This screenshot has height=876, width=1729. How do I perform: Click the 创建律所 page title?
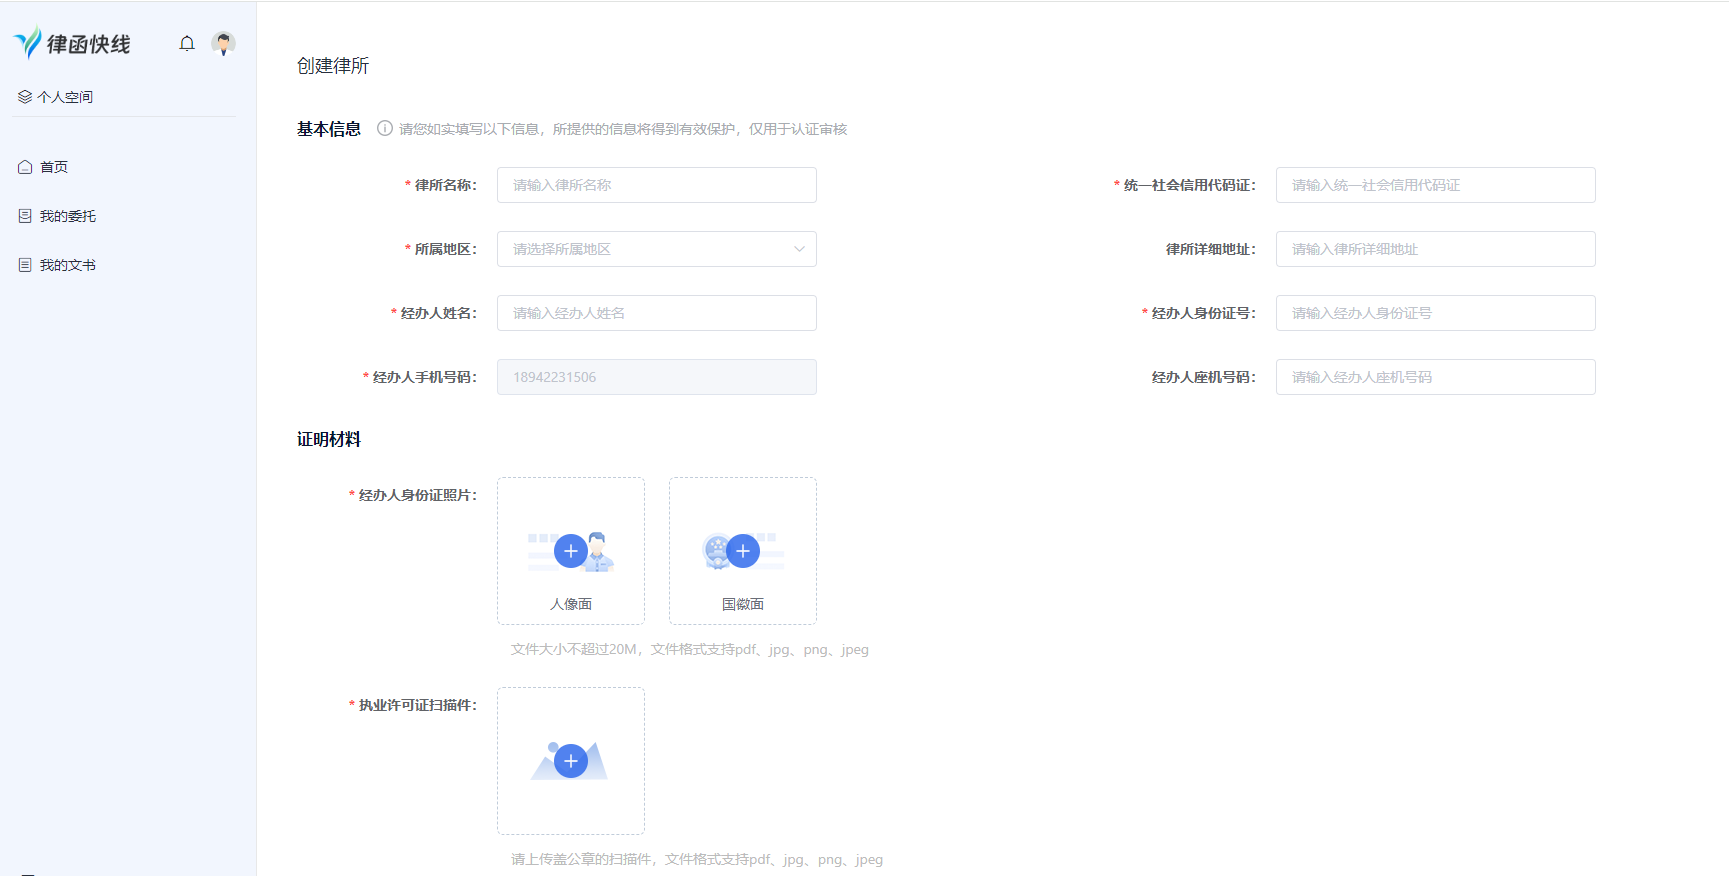click(333, 66)
